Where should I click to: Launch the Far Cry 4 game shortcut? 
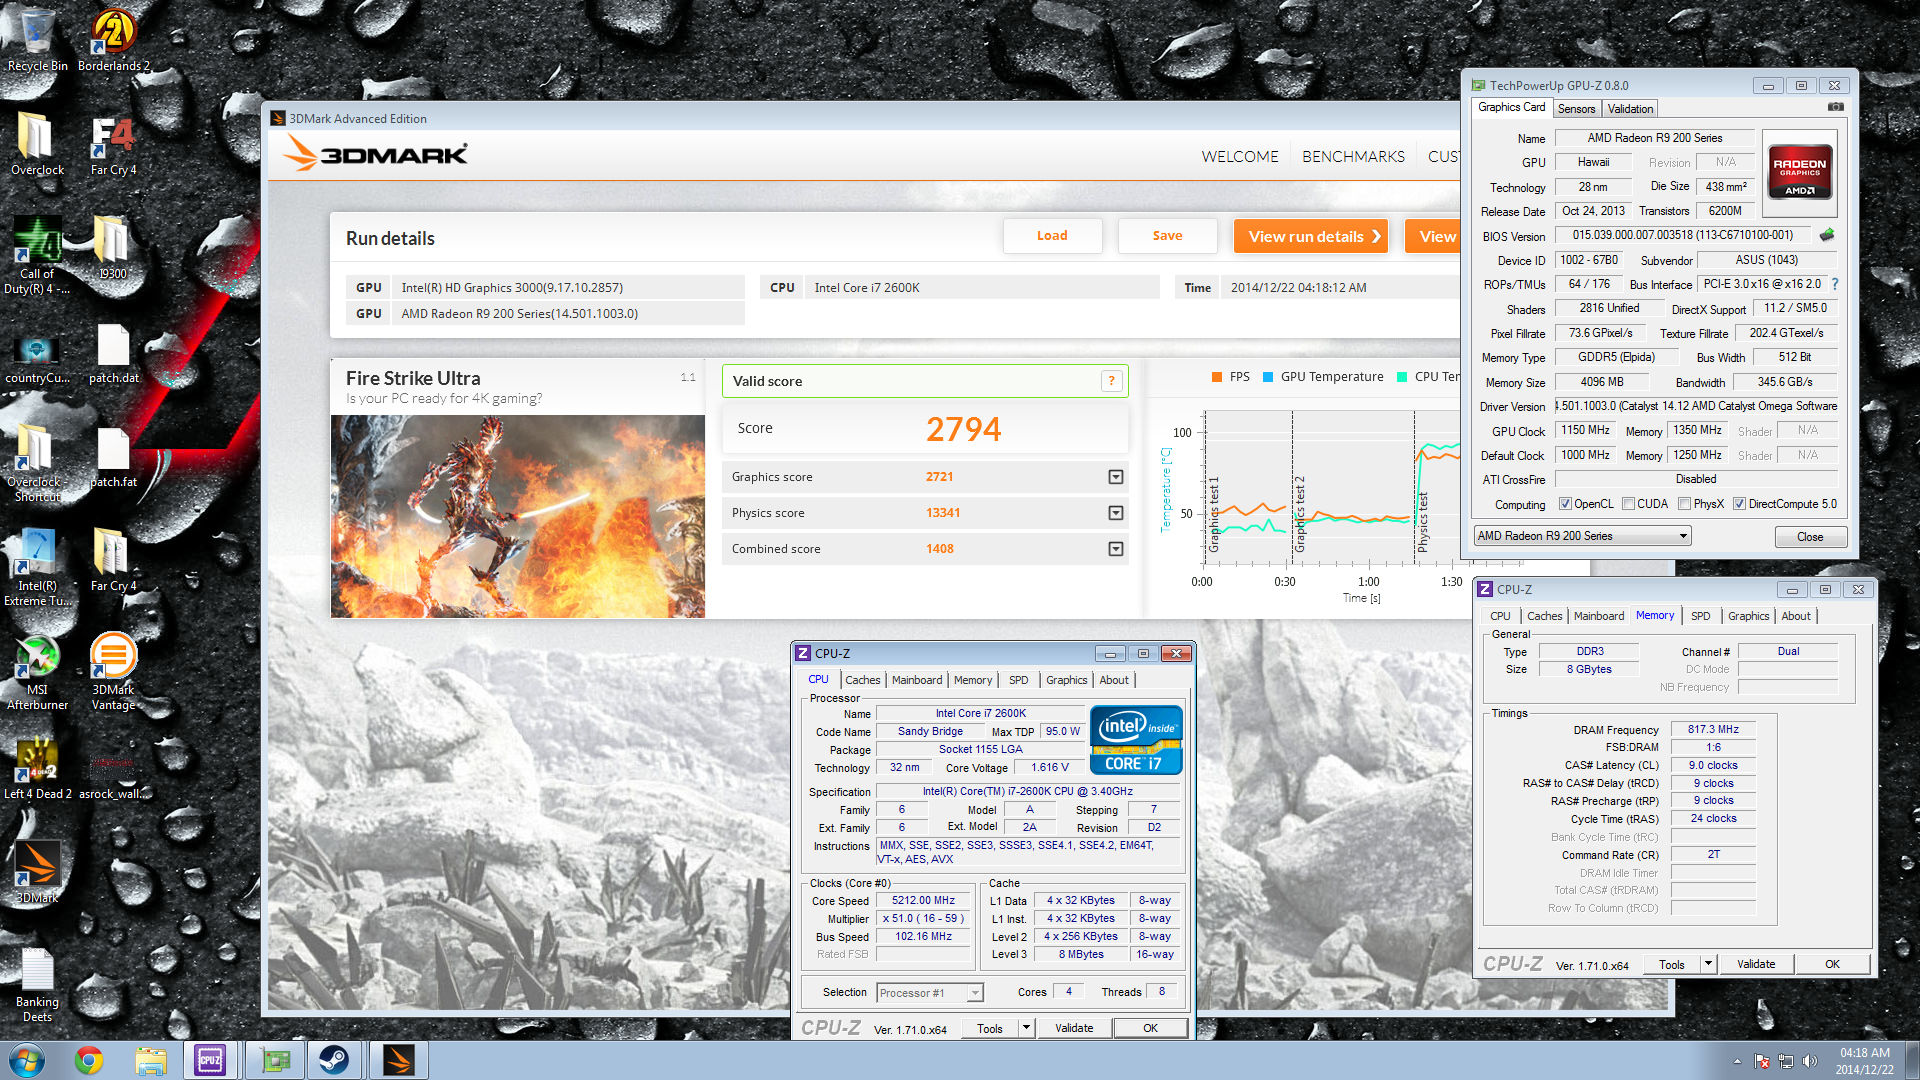coord(113,143)
